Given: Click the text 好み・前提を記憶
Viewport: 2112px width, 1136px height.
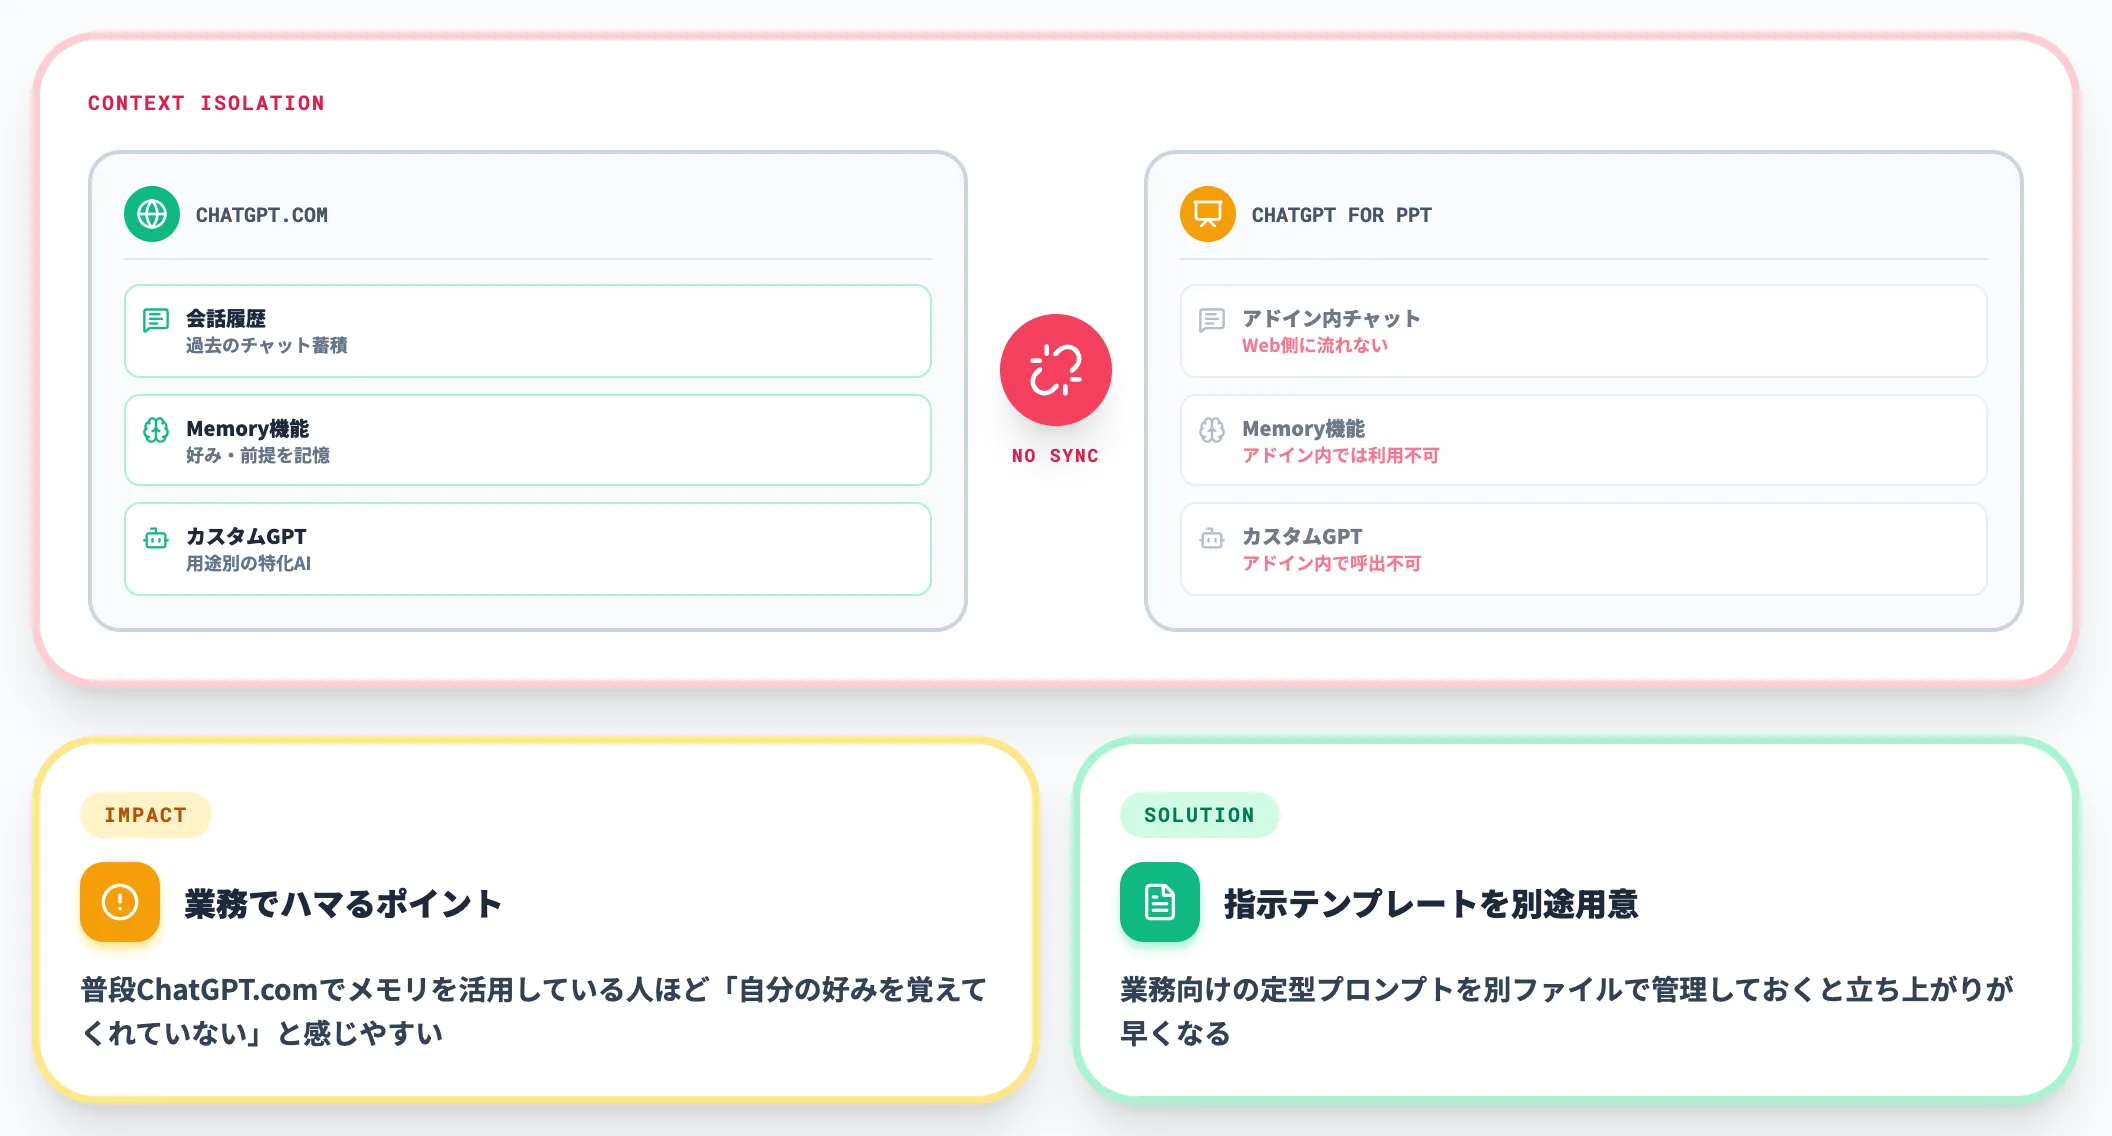Looking at the screenshot, I should (x=258, y=455).
